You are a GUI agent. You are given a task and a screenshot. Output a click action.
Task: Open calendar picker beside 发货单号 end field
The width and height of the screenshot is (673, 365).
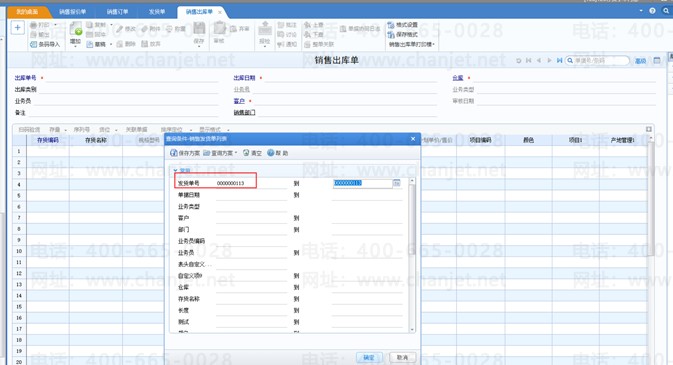click(x=397, y=183)
